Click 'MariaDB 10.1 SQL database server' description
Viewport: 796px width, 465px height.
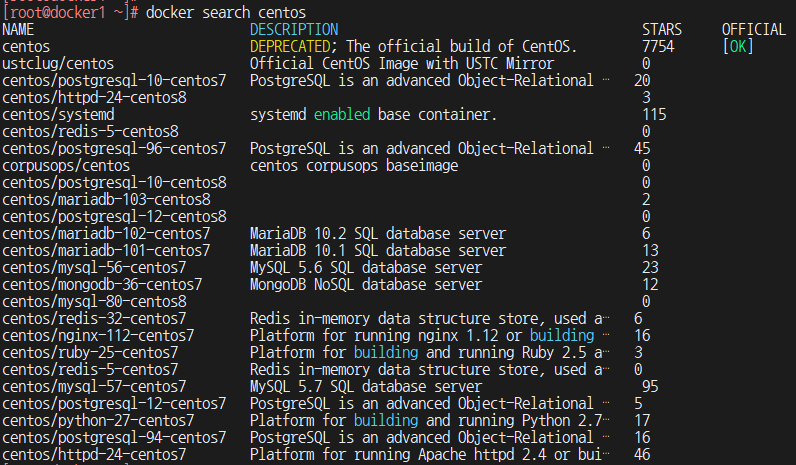pyautogui.click(x=378, y=251)
